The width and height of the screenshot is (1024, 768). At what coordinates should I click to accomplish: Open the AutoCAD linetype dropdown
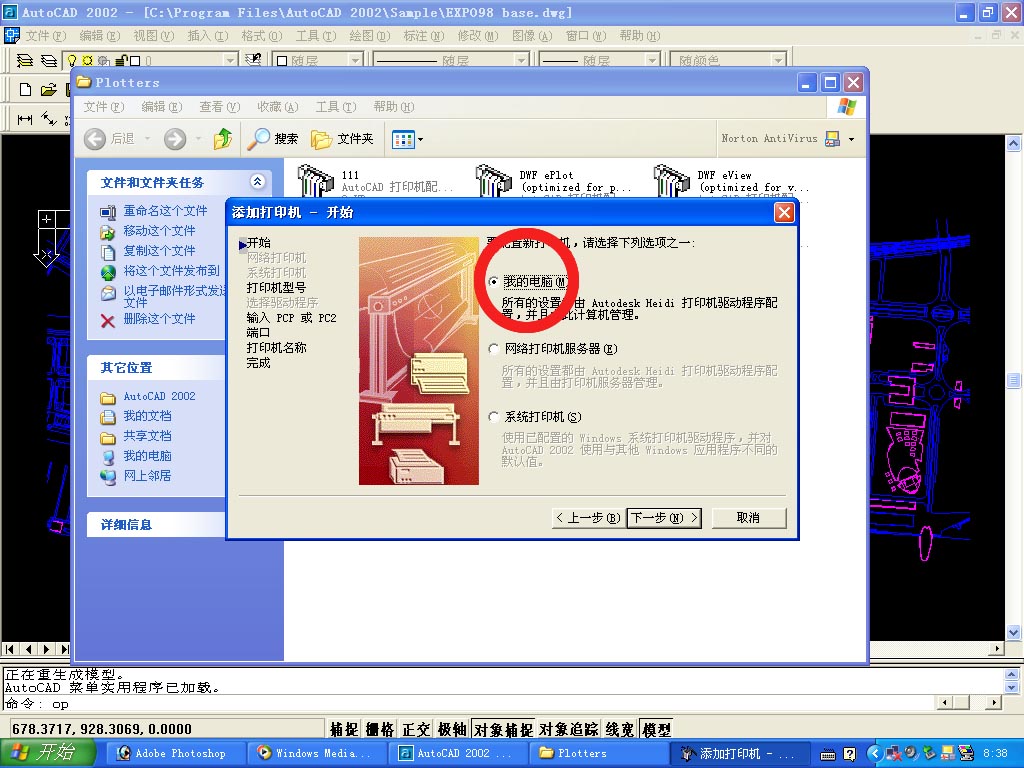[x=521, y=61]
